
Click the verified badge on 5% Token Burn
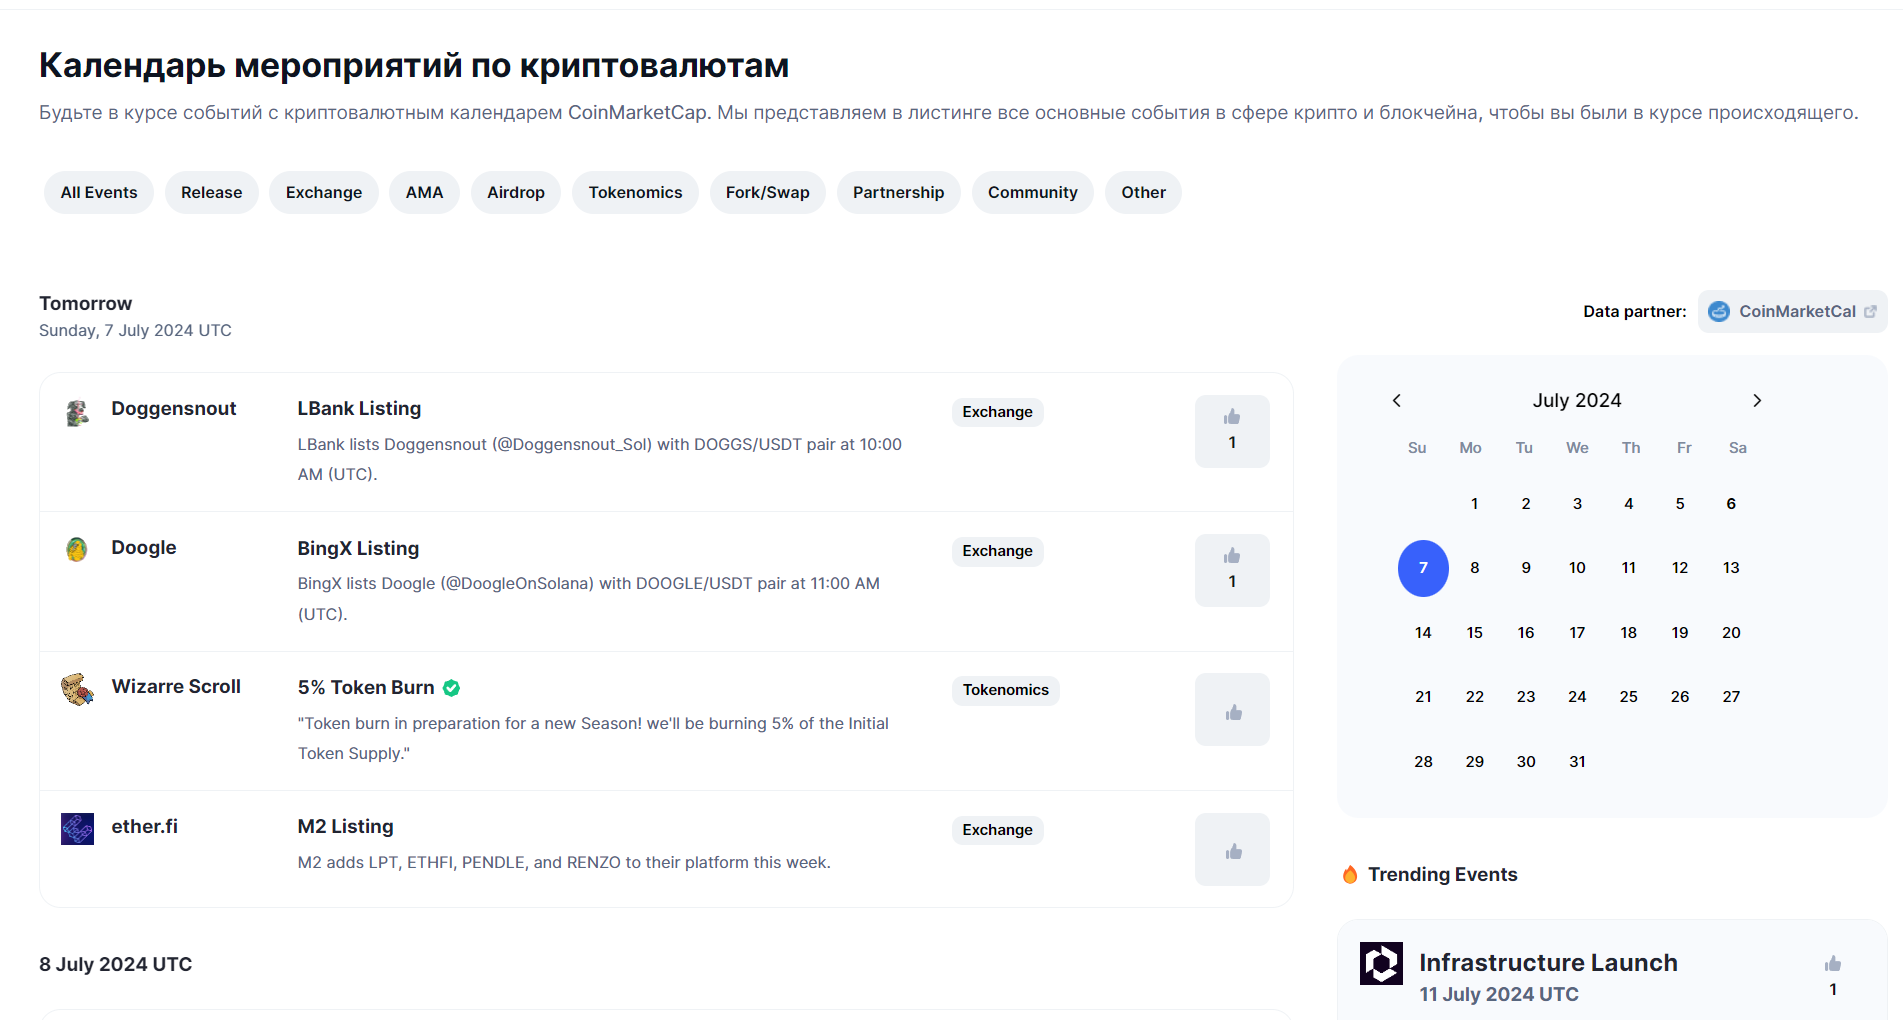[x=451, y=687]
